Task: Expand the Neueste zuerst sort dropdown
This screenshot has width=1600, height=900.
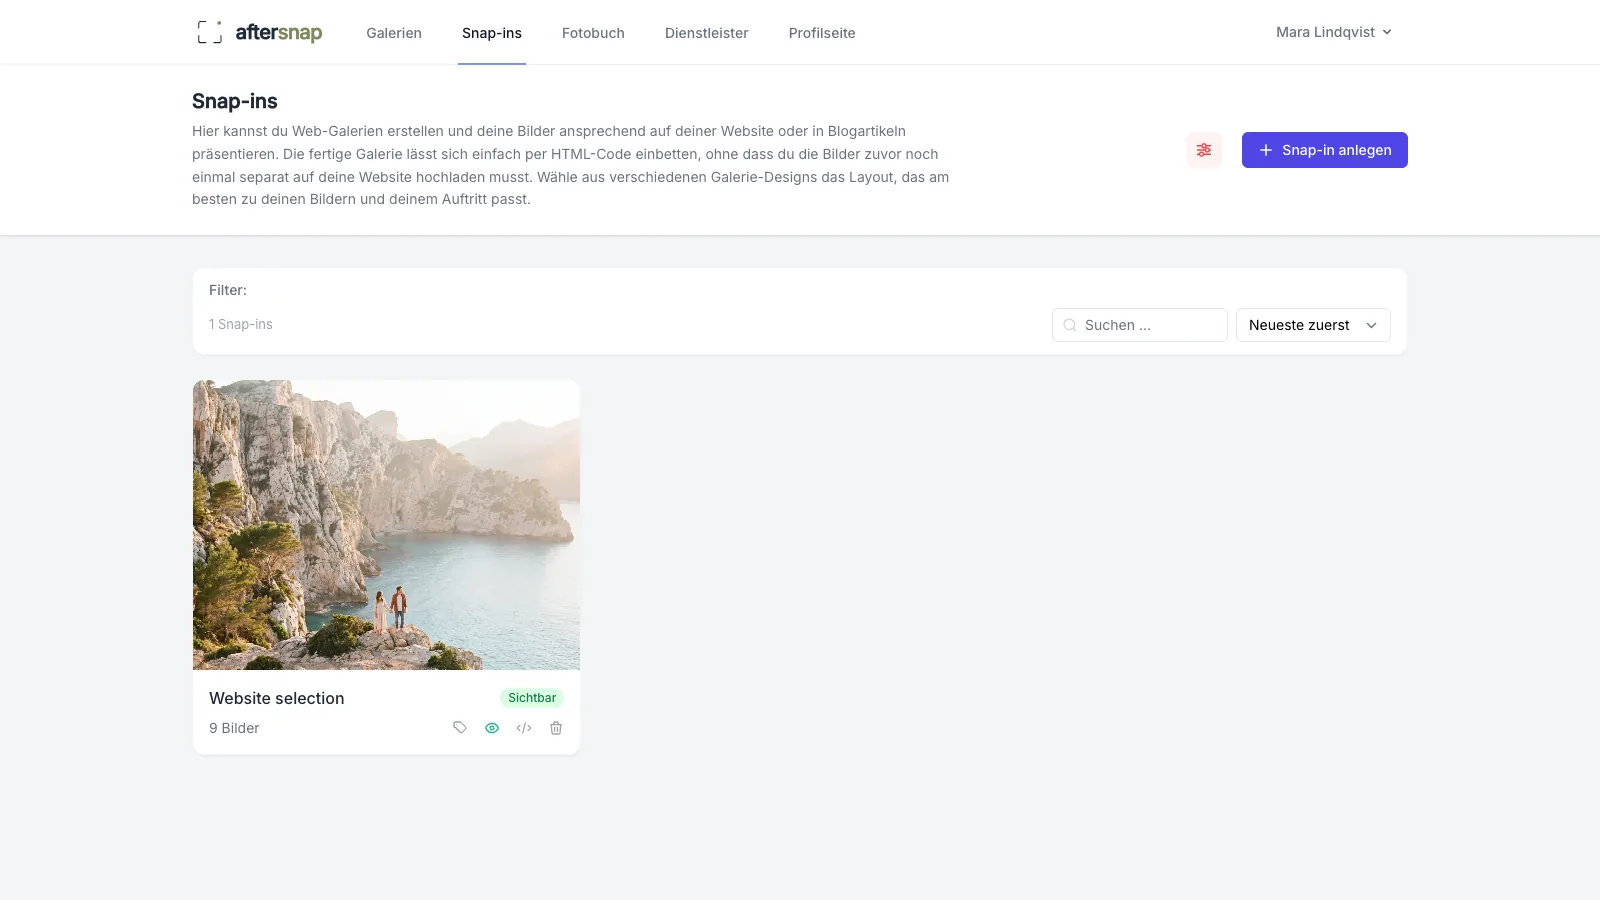Action: [1313, 325]
